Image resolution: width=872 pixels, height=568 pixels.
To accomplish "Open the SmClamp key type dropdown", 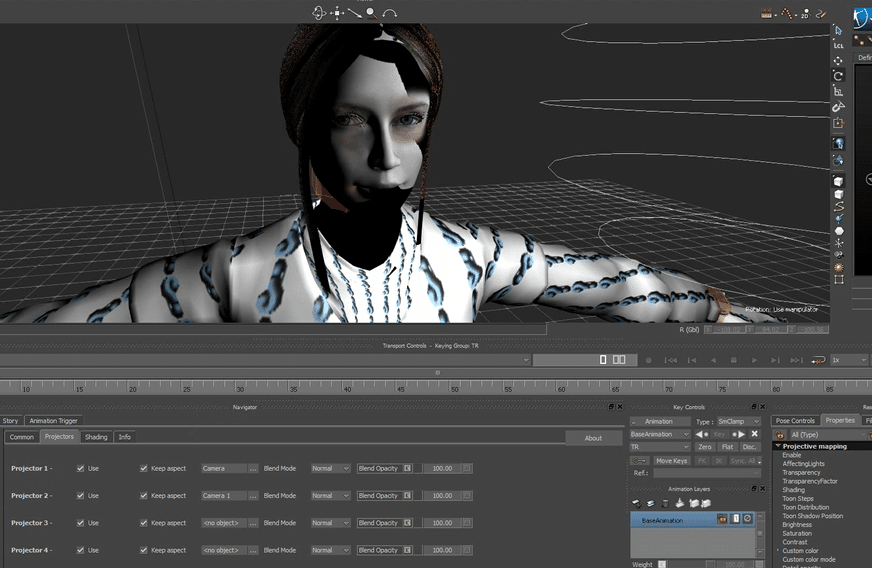I will click(738, 422).
